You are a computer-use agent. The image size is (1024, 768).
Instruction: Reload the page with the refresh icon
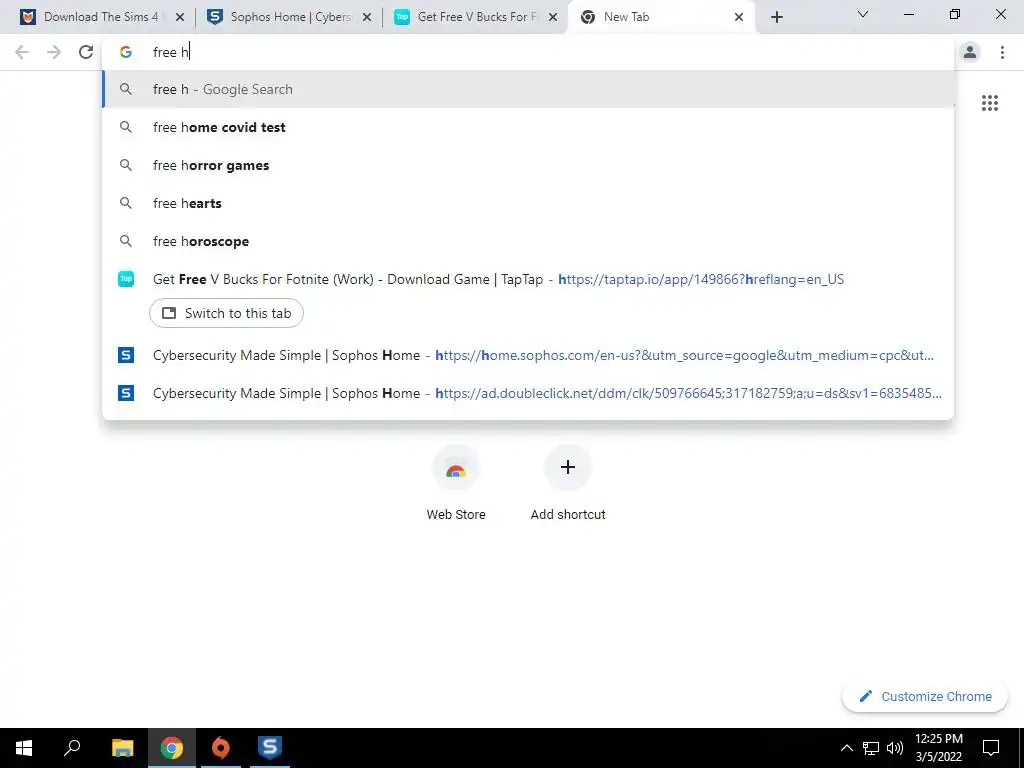point(86,52)
